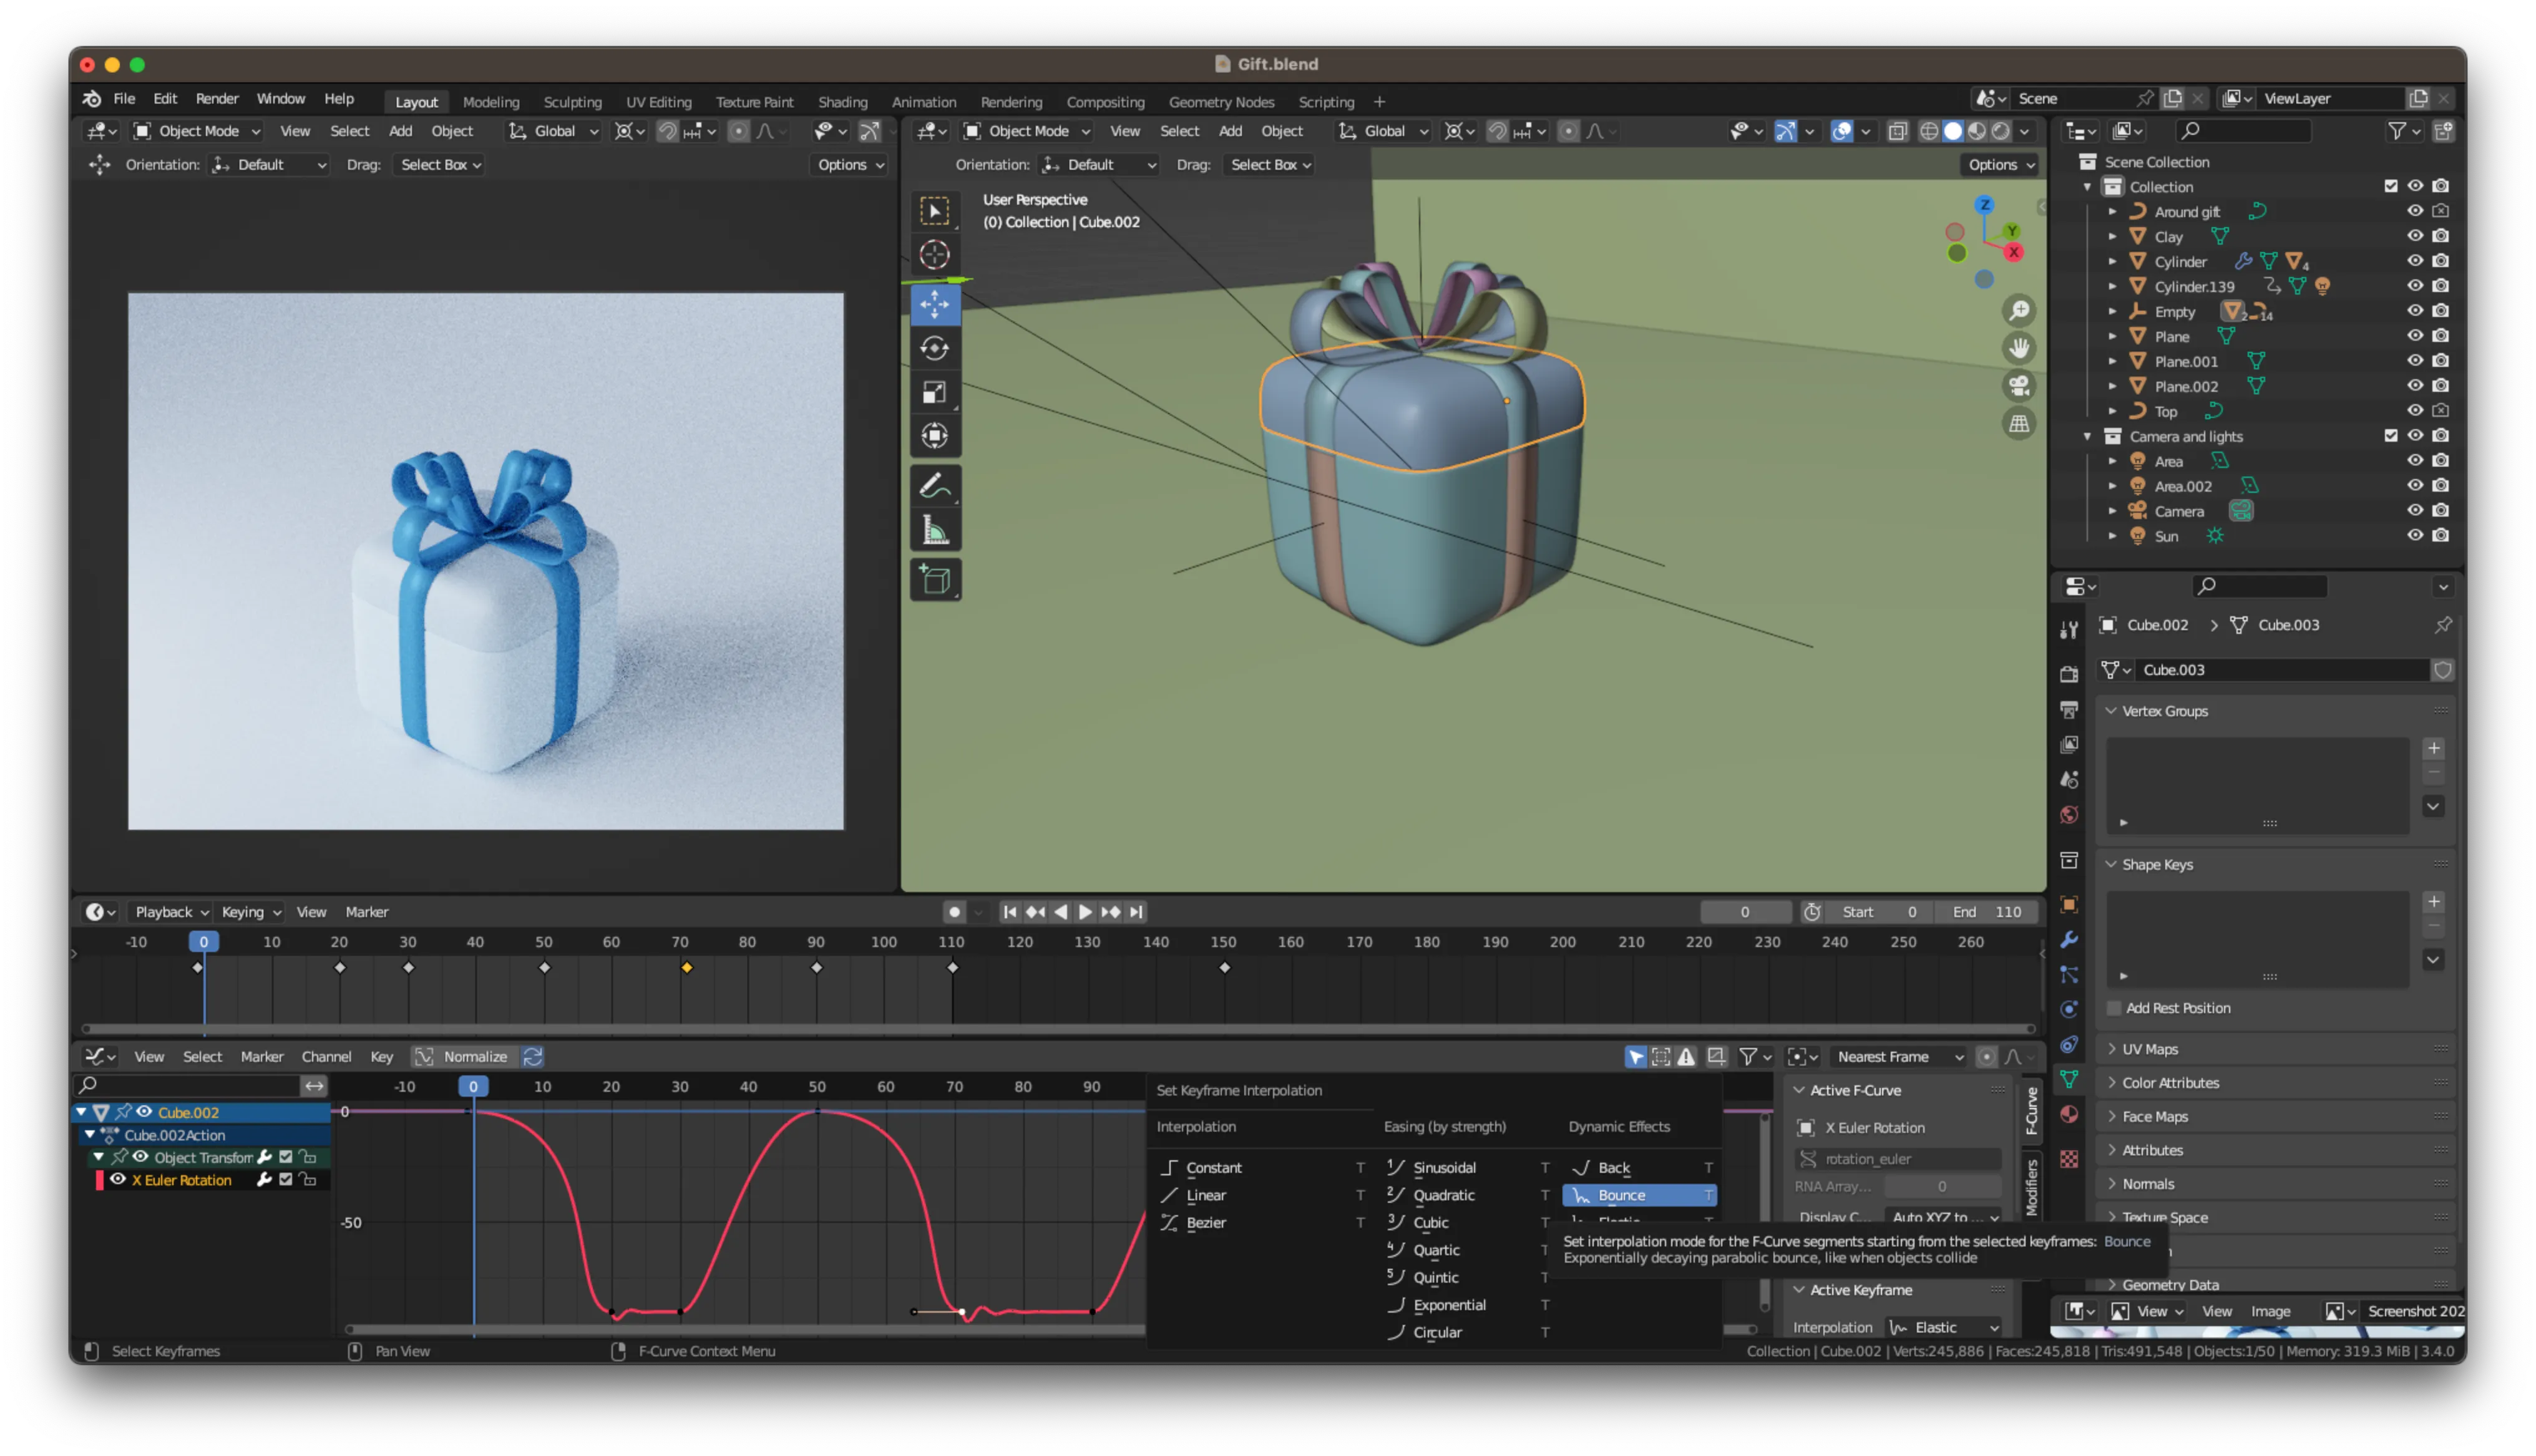Click the outliner search field
This screenshot has width=2536, height=1456.
click(2243, 131)
